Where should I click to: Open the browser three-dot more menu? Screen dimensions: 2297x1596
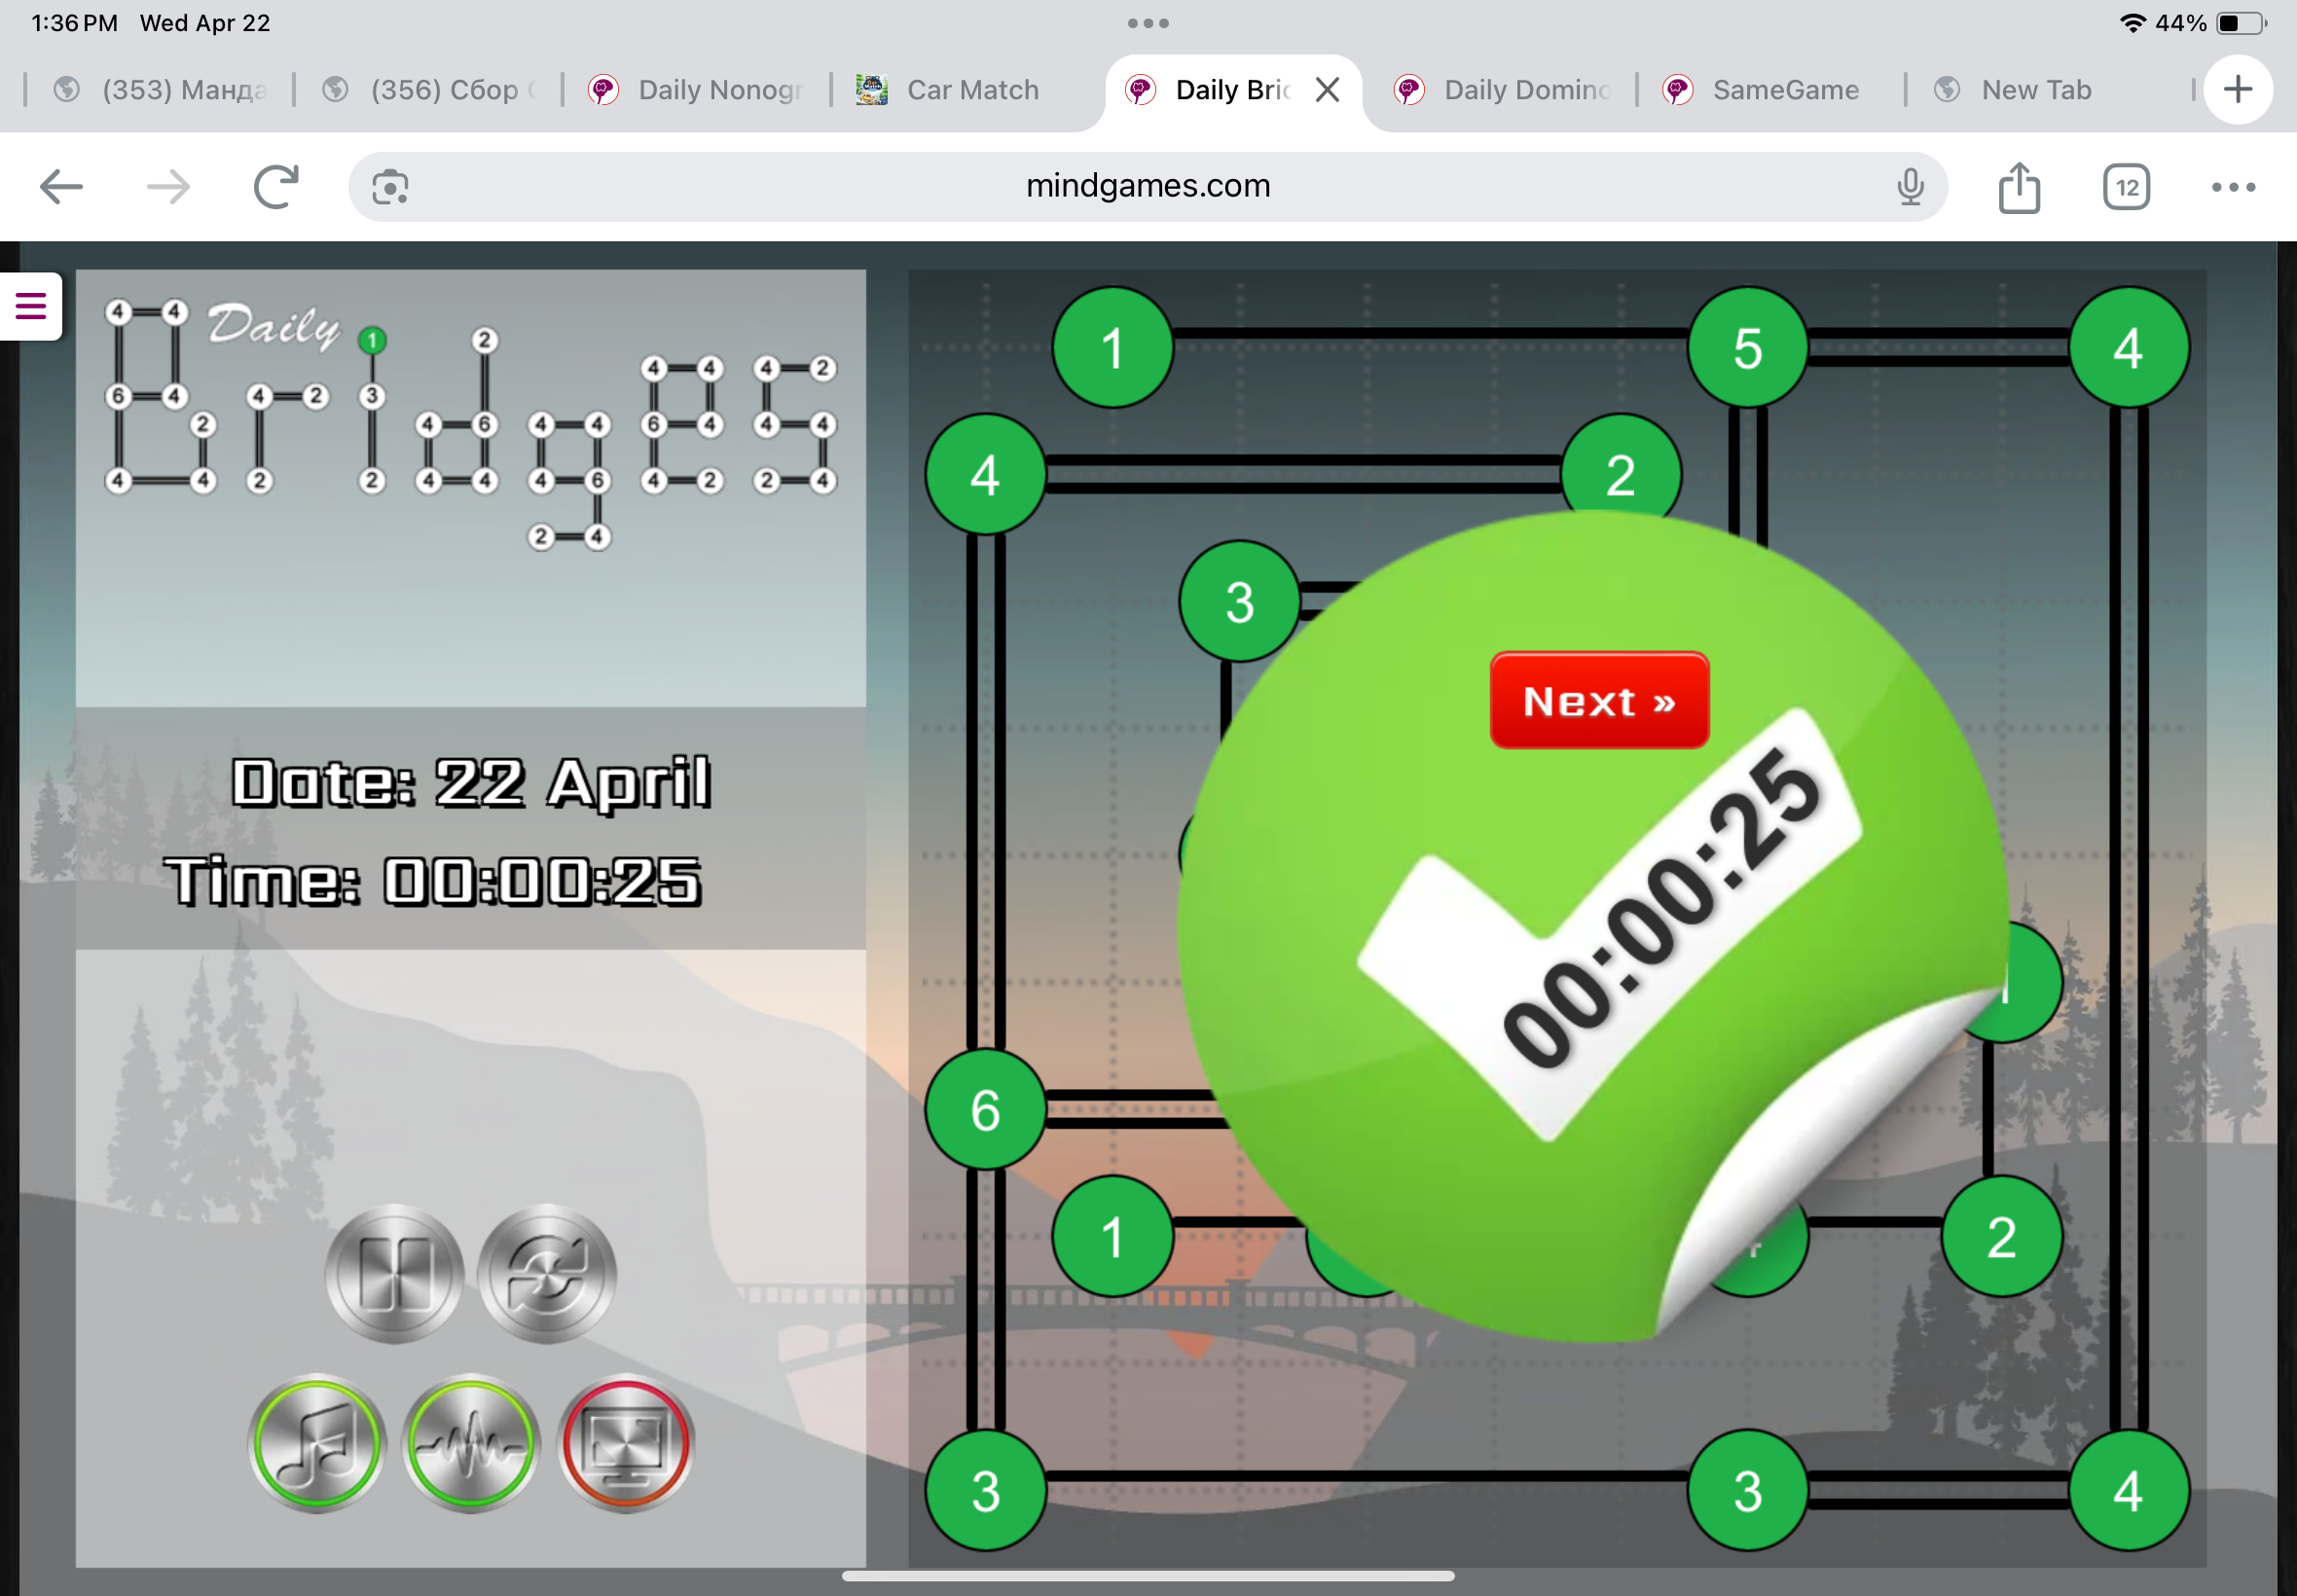2233,187
